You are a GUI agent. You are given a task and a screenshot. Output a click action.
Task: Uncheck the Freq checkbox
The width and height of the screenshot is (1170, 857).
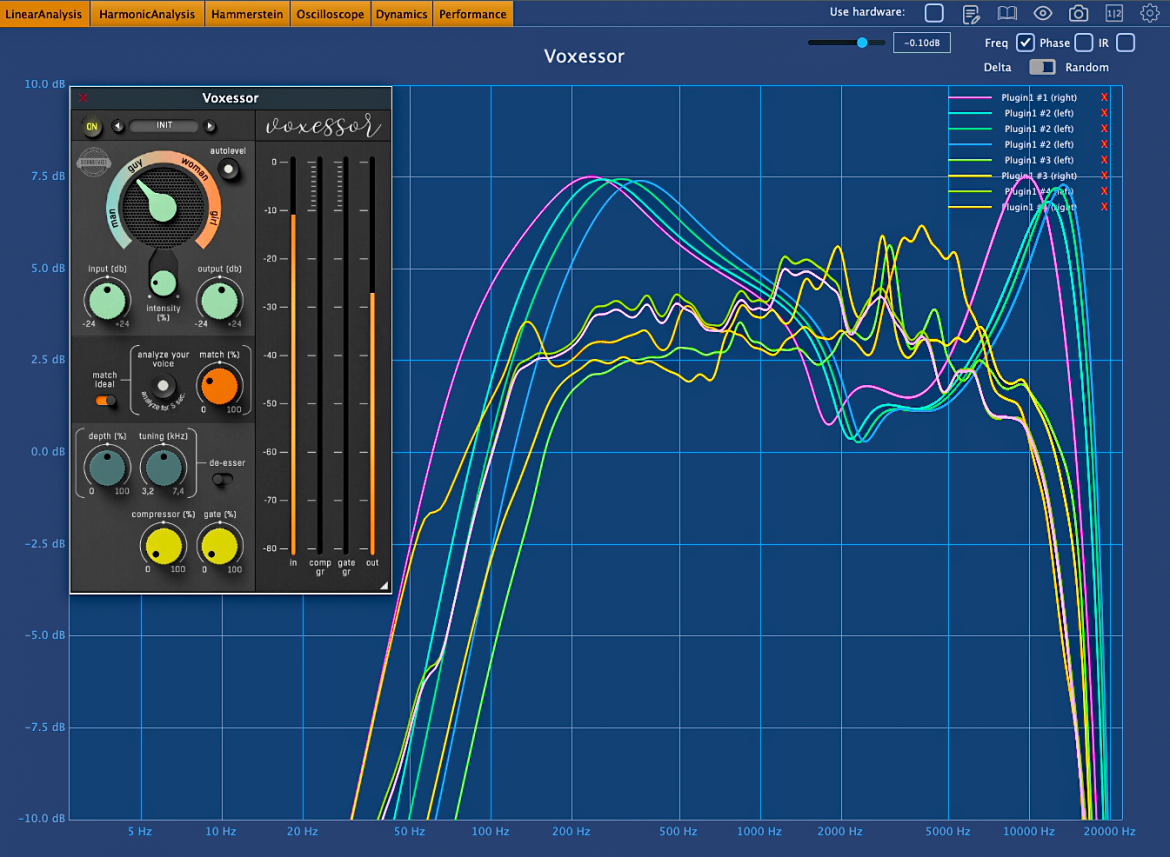point(1024,43)
